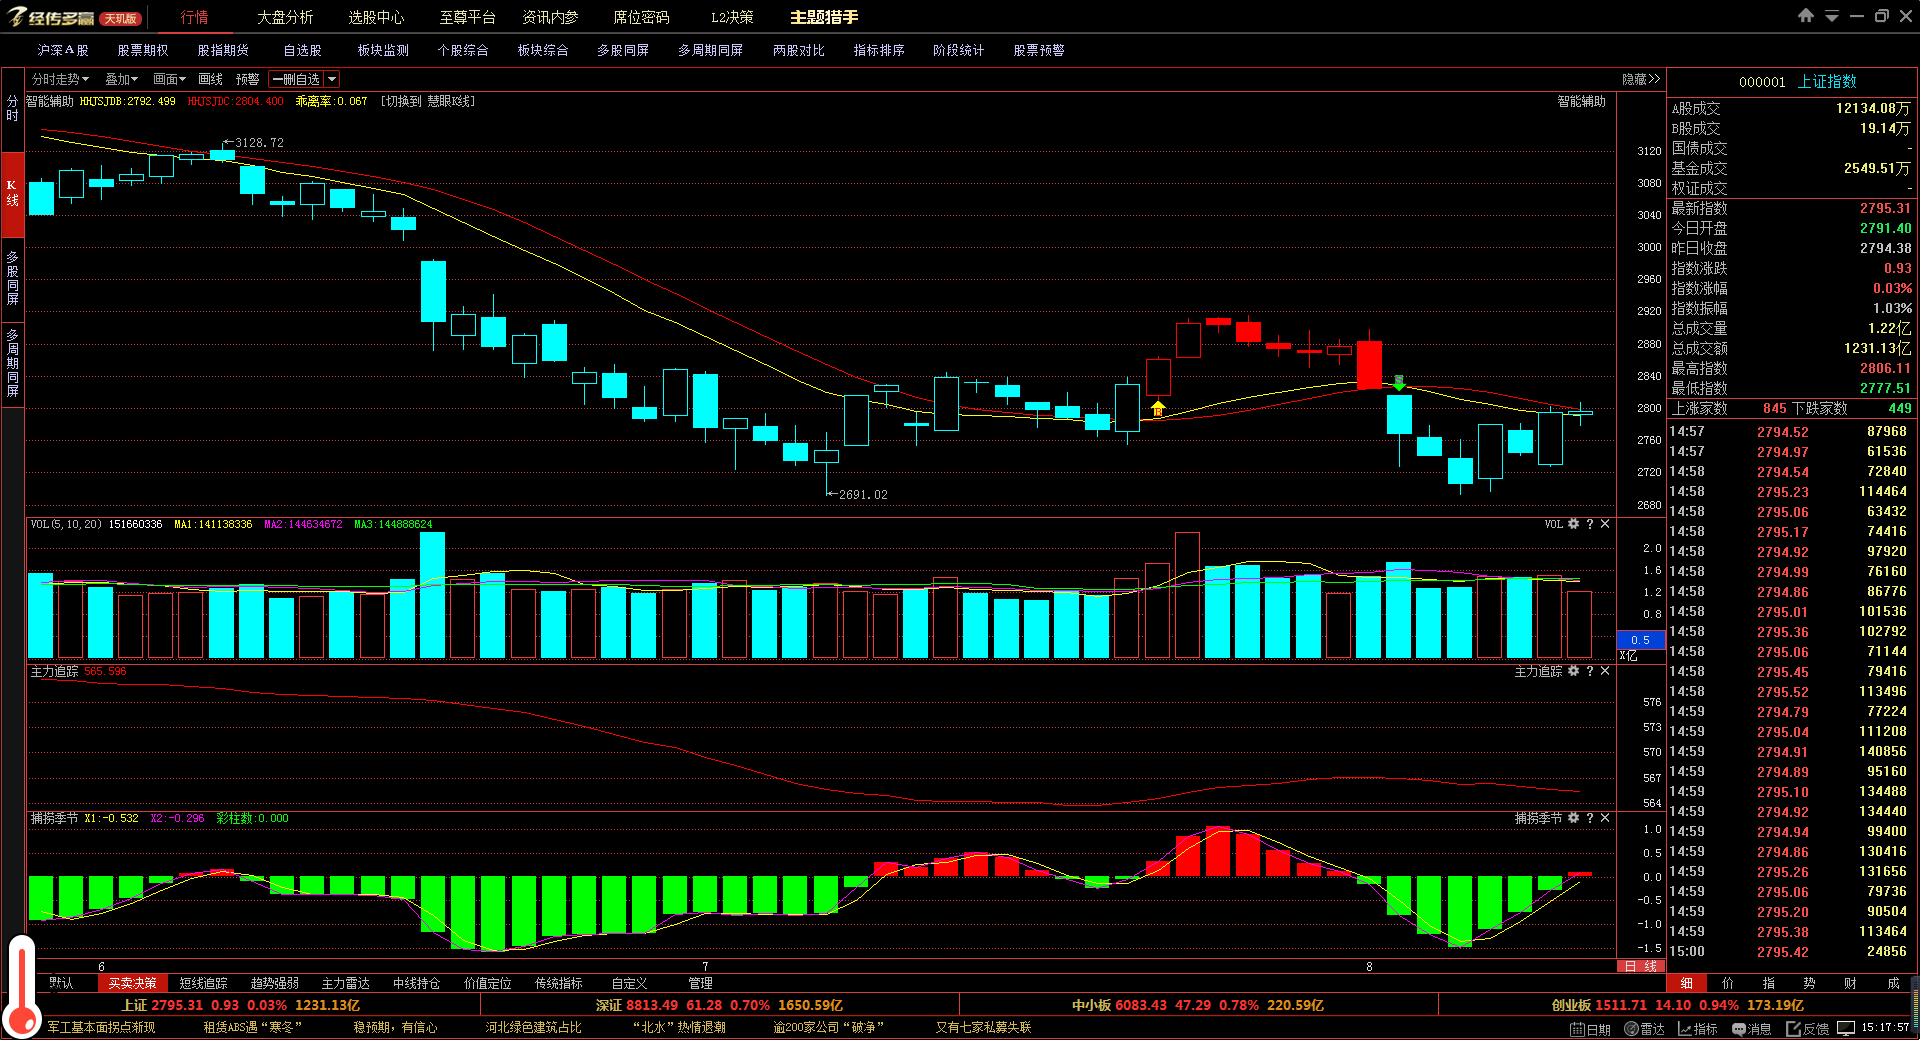The image size is (1920, 1040).
Task: Open the radar (雷达) status bar icon
Action: click(1644, 1028)
